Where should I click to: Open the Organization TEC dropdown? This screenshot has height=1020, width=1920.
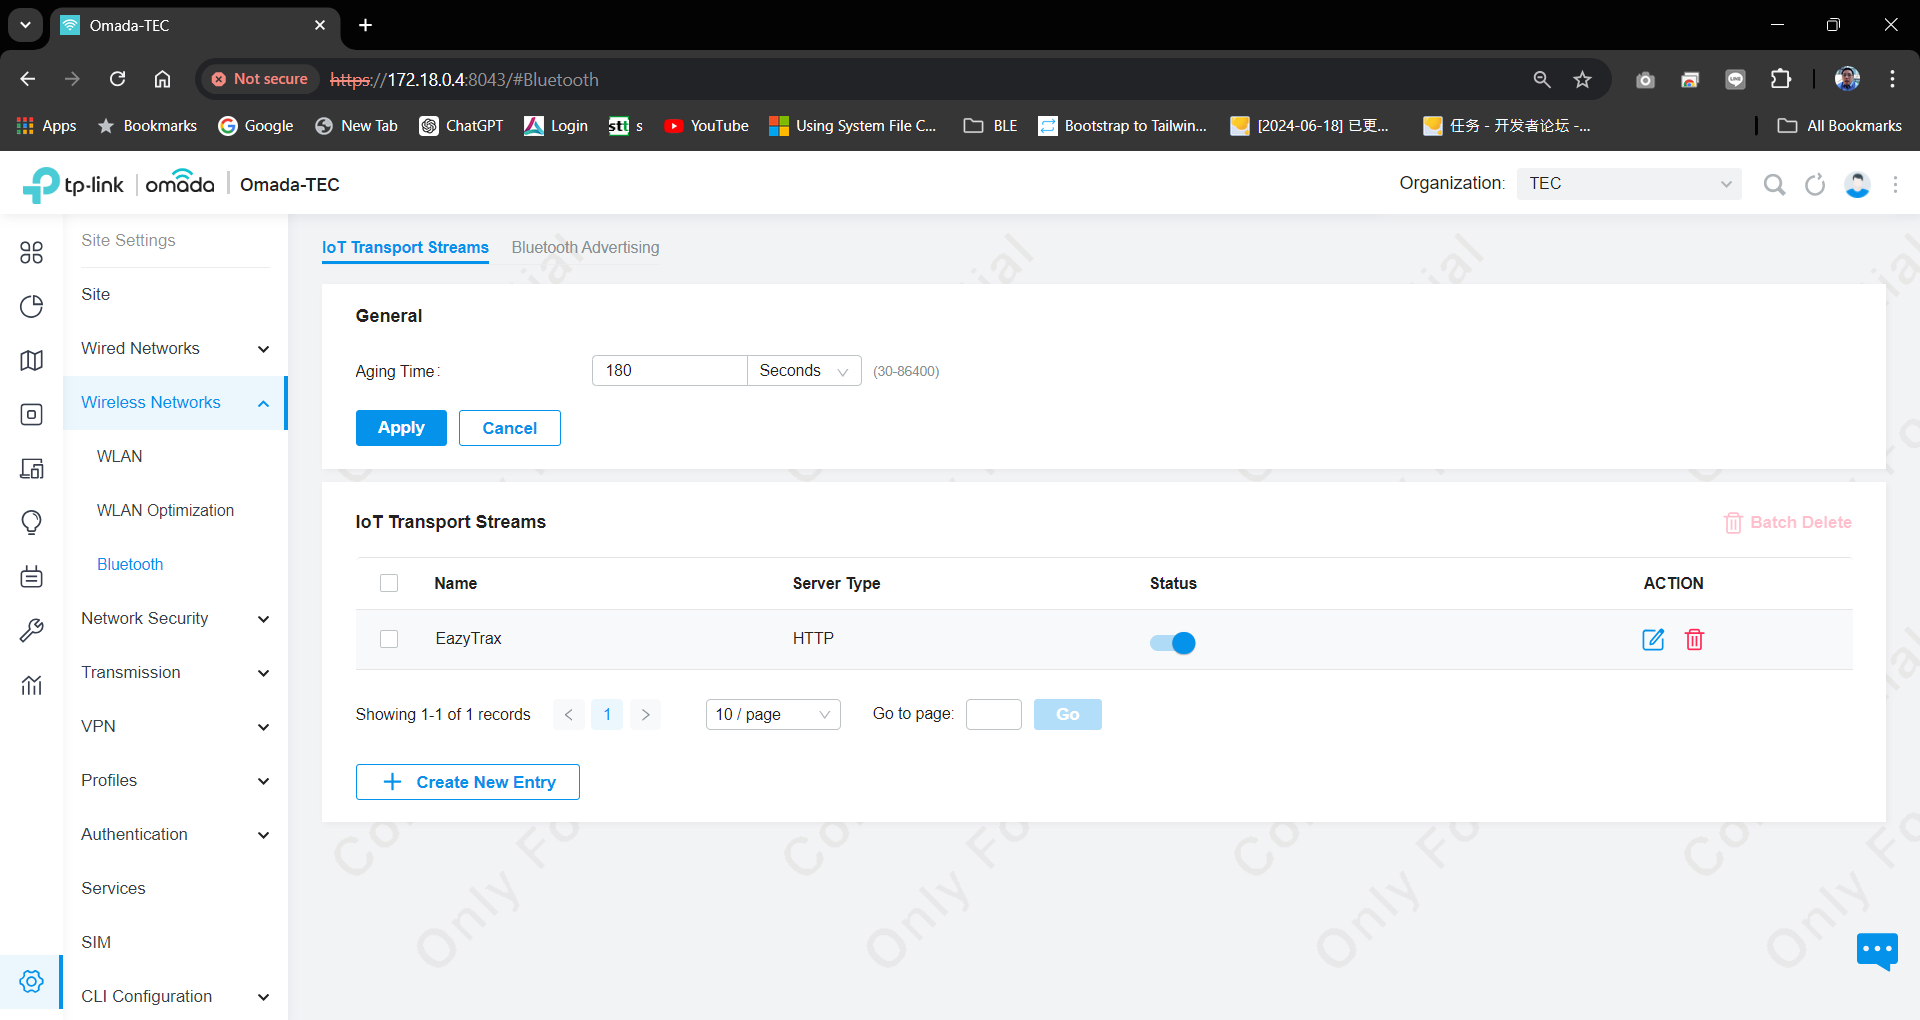[x=1629, y=183]
